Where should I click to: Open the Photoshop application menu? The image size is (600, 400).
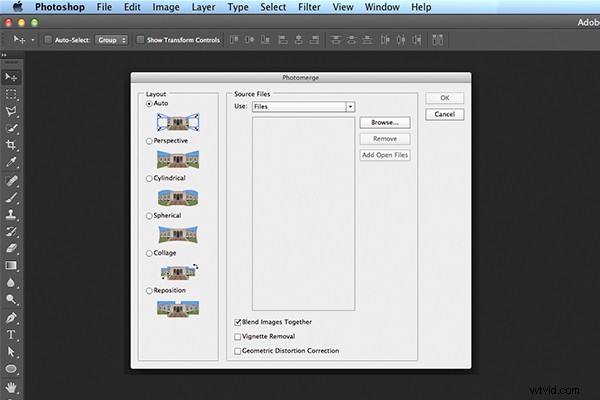point(60,7)
